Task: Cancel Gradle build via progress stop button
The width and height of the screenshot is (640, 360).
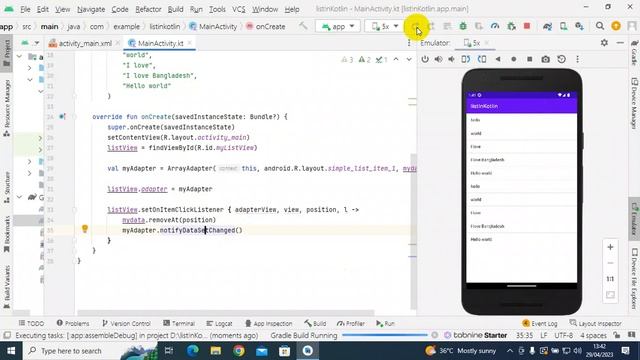Action: (435, 335)
